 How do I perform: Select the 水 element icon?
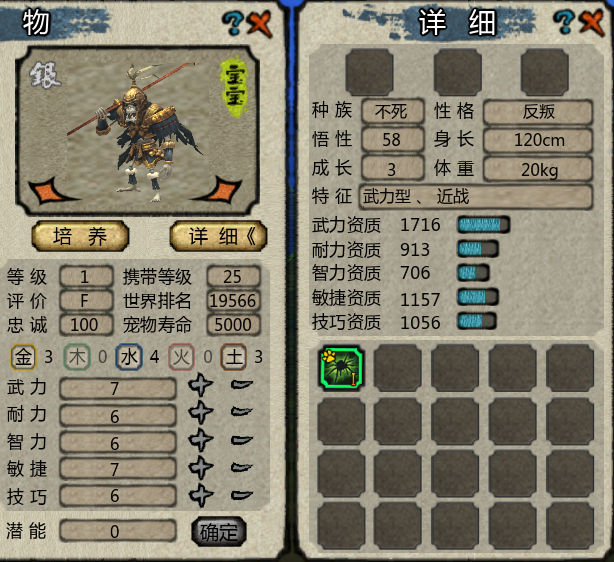click(x=129, y=357)
